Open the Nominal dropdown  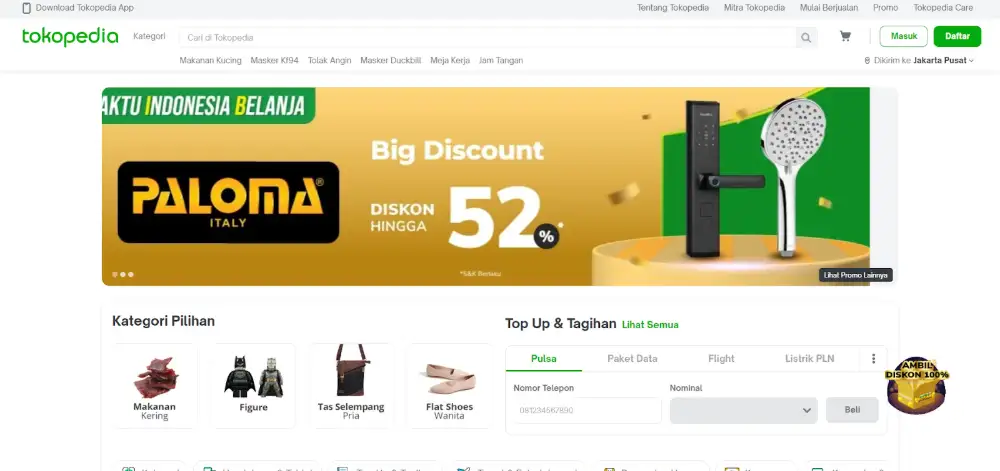point(743,410)
